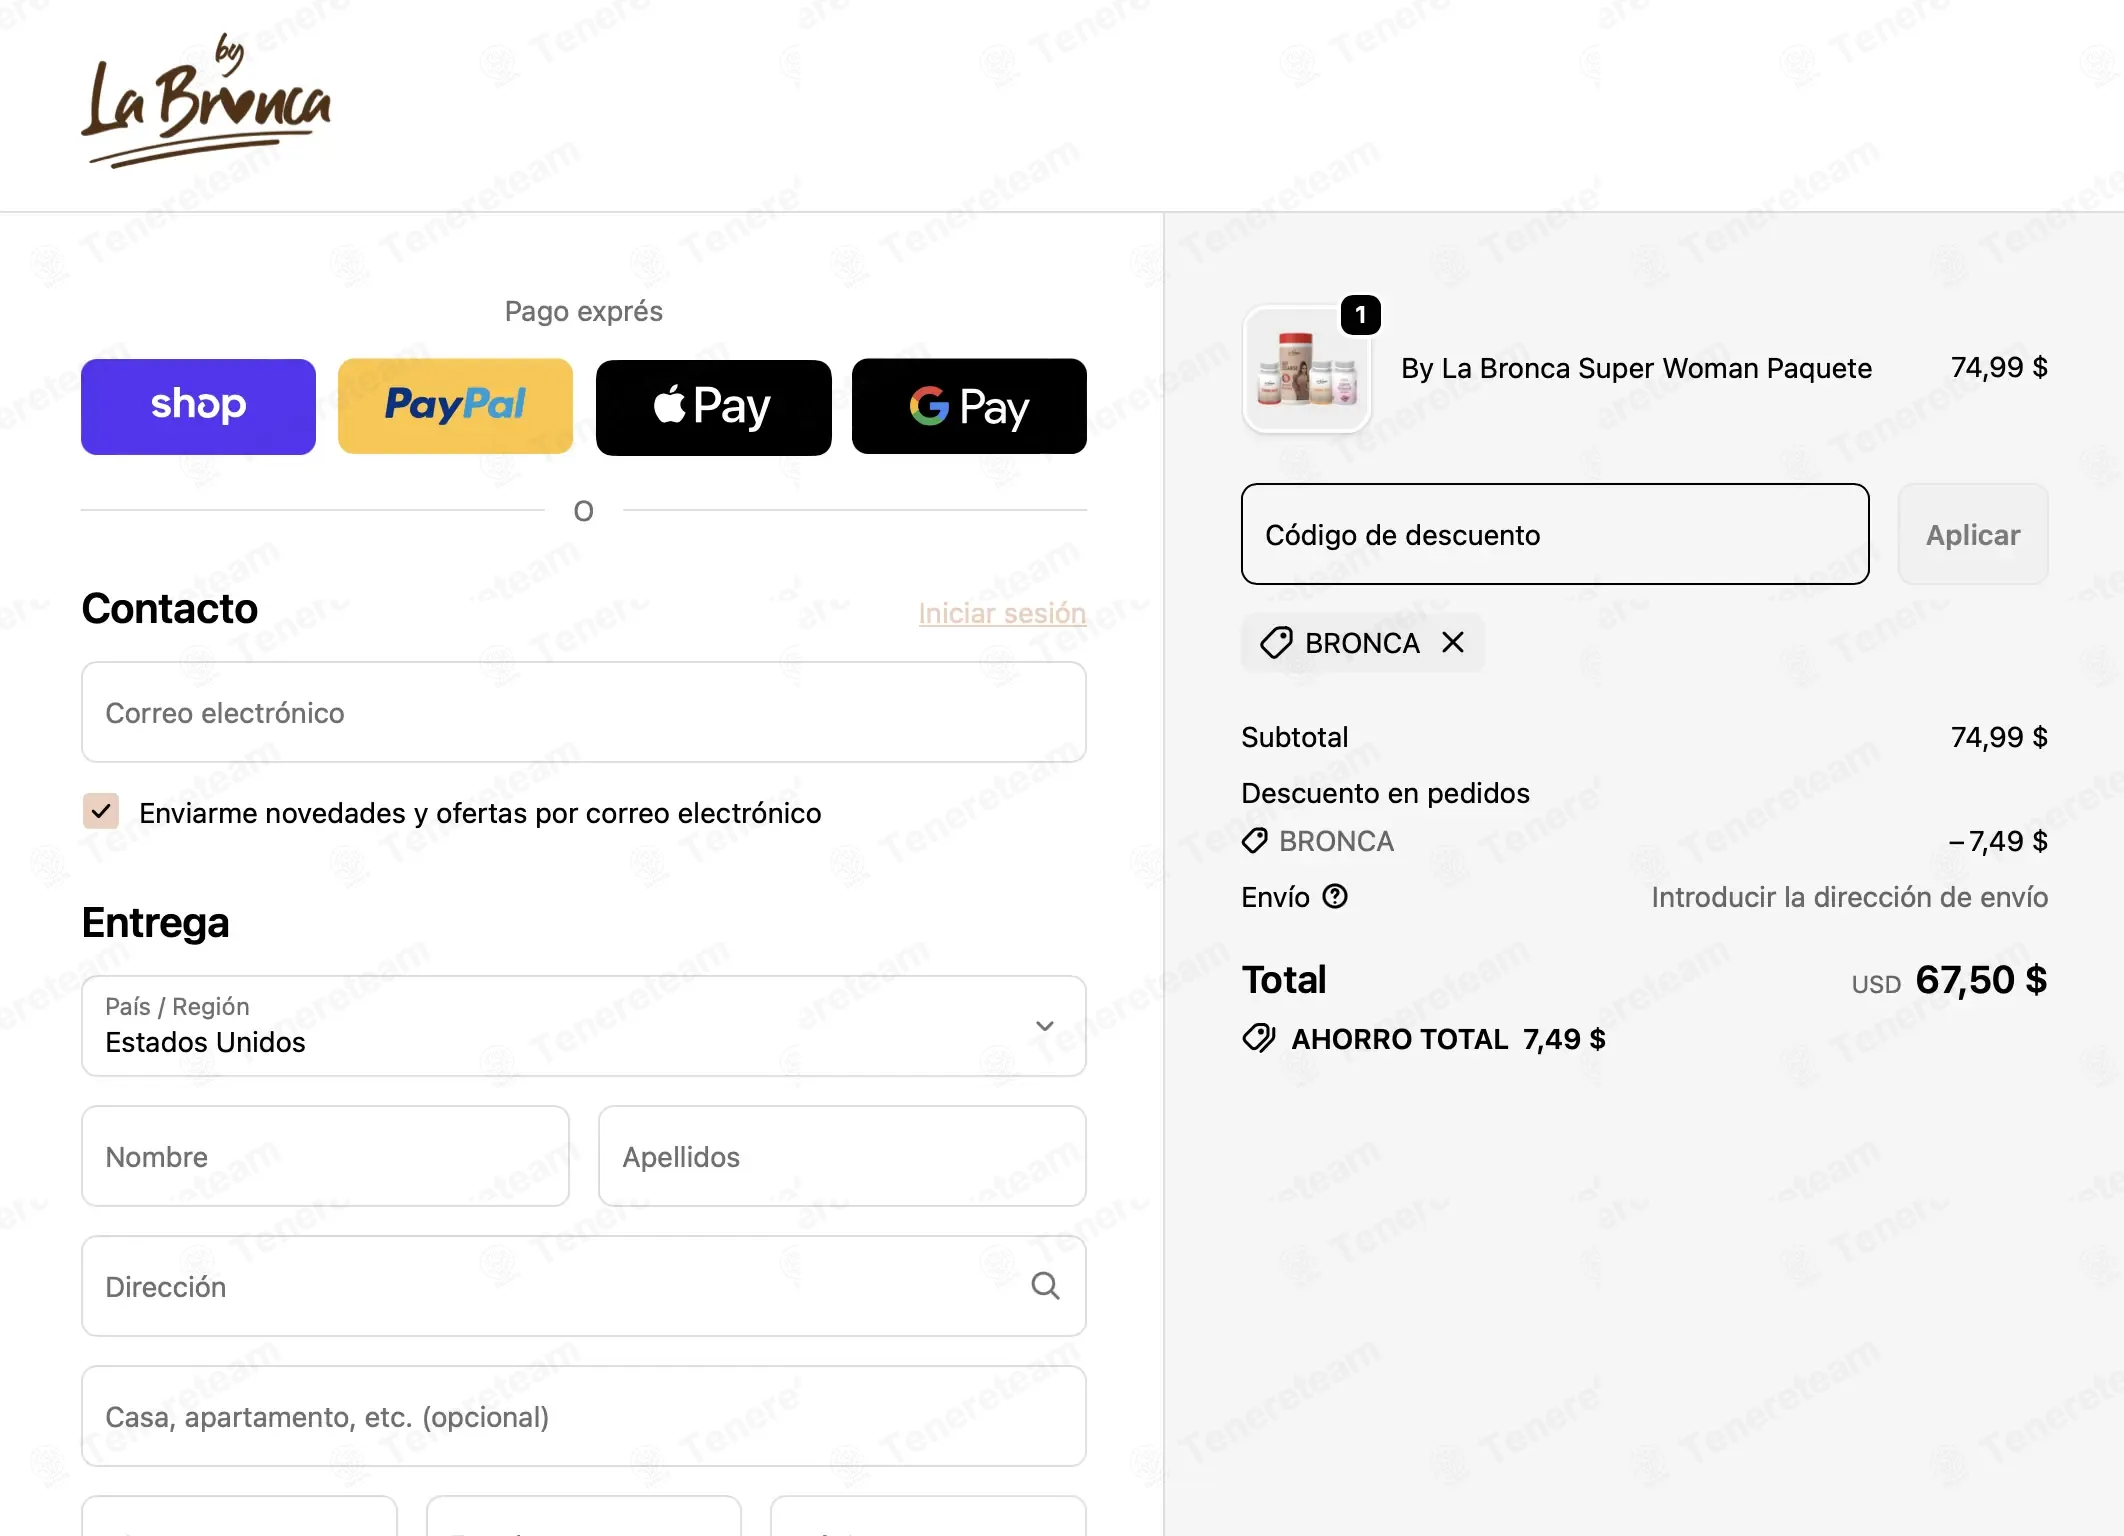Focus the Dirección address field
The height and width of the screenshot is (1536, 2124).
(584, 1286)
